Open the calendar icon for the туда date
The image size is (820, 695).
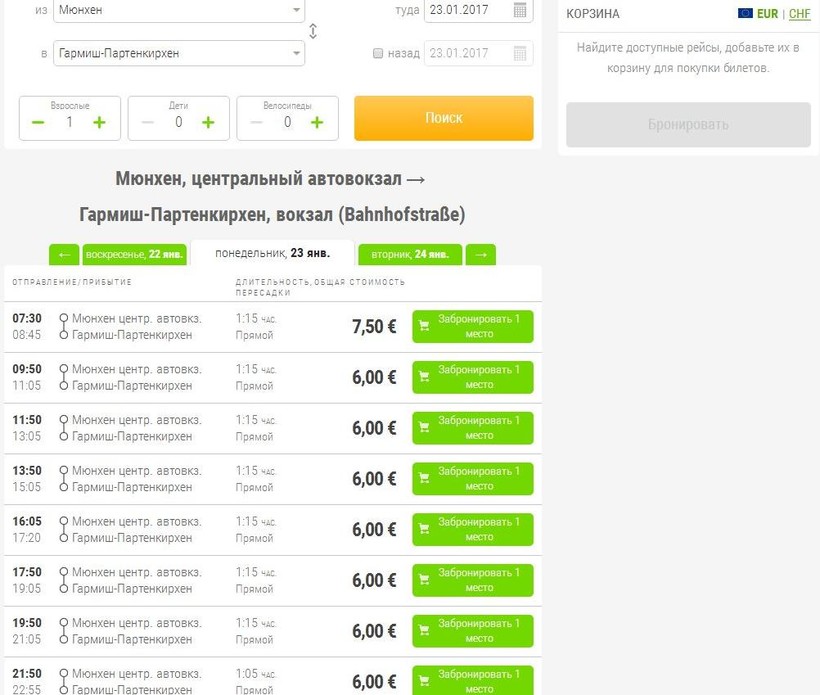click(520, 10)
